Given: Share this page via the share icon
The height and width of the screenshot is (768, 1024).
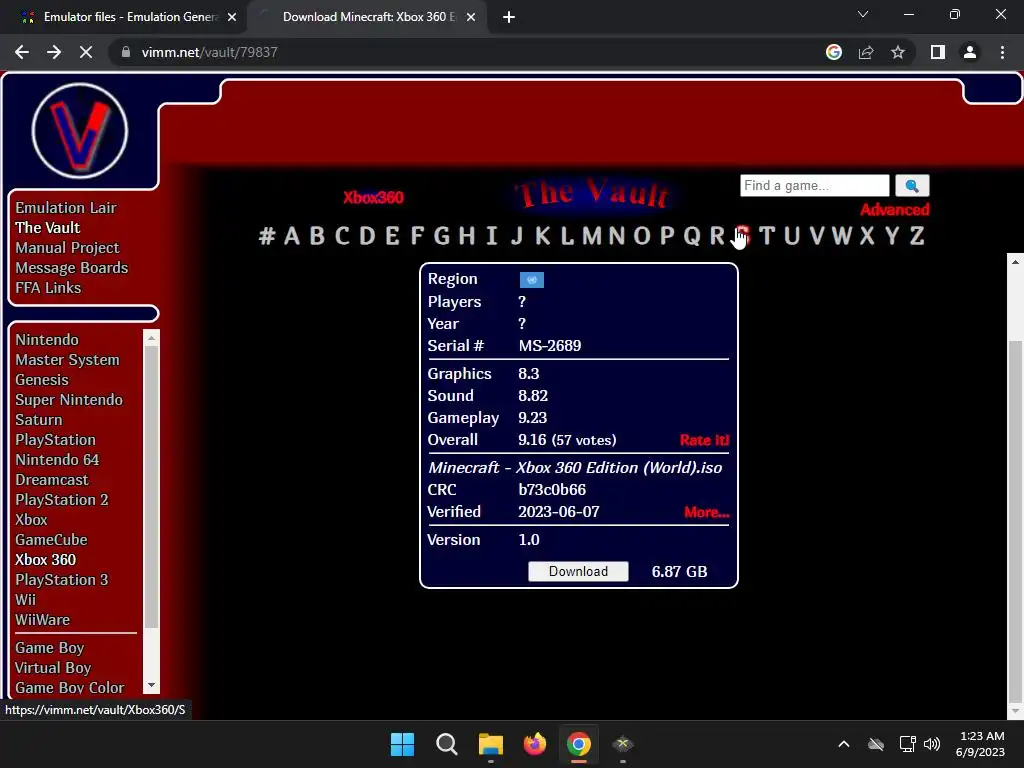Looking at the screenshot, I should point(866,52).
